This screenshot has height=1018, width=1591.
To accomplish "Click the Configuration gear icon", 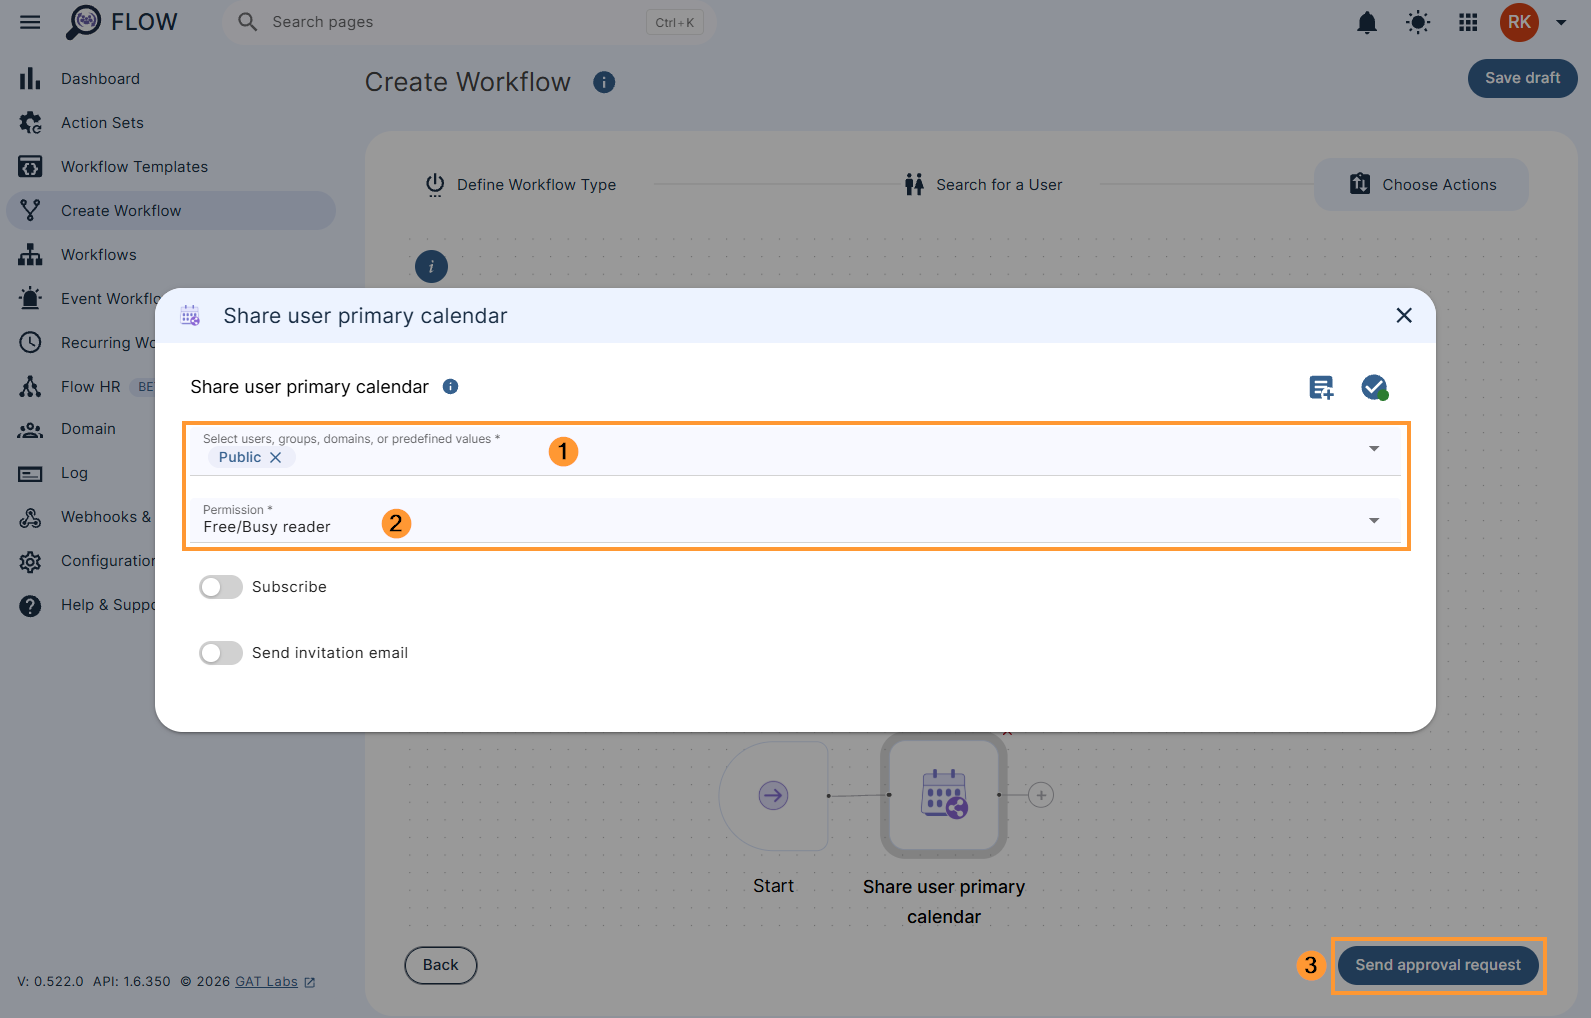I will click(x=30, y=562).
